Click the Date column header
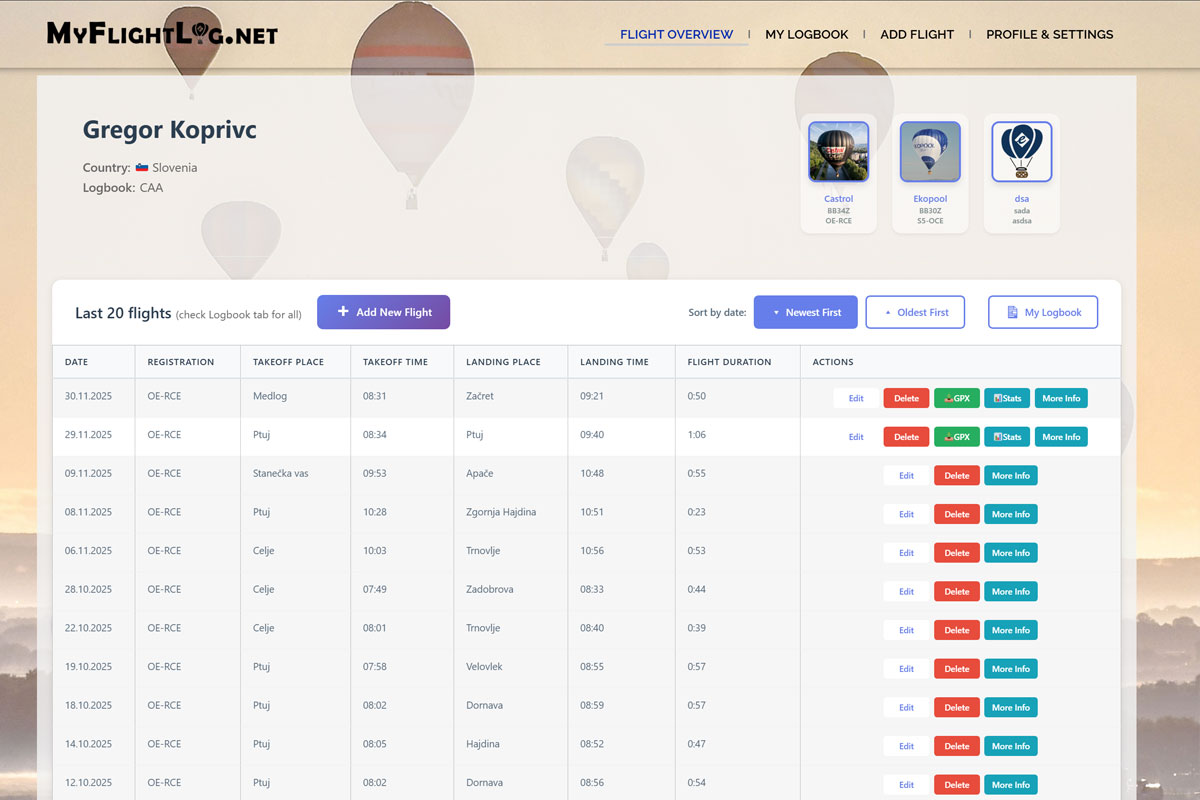 point(77,362)
